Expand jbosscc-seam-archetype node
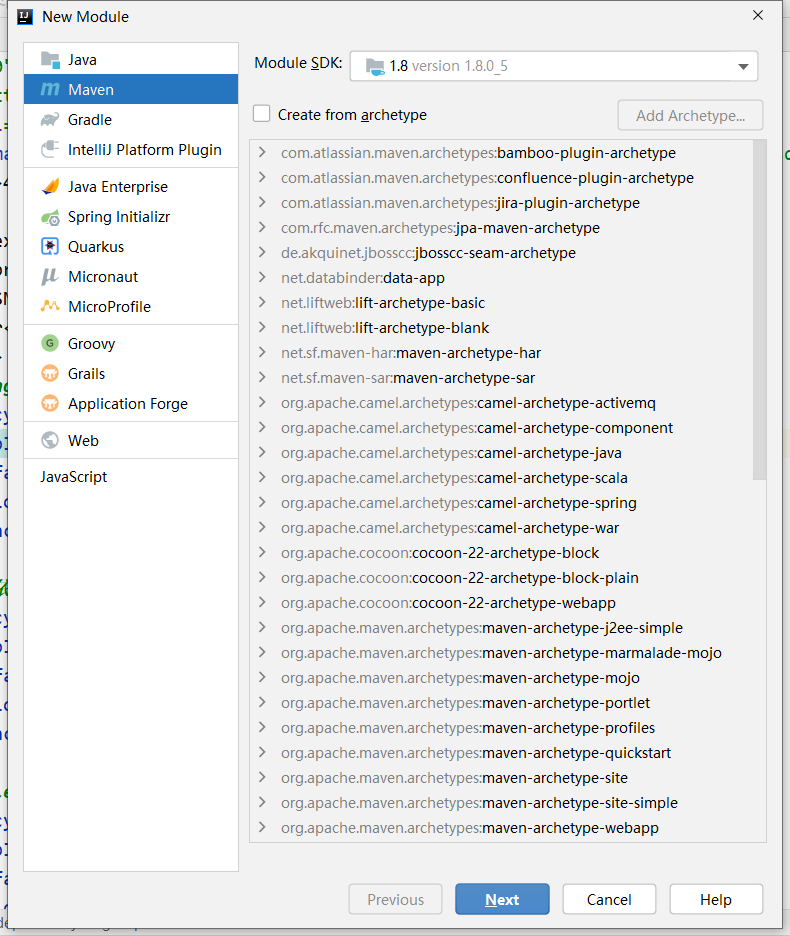The height and width of the screenshot is (936, 790). [x=262, y=253]
